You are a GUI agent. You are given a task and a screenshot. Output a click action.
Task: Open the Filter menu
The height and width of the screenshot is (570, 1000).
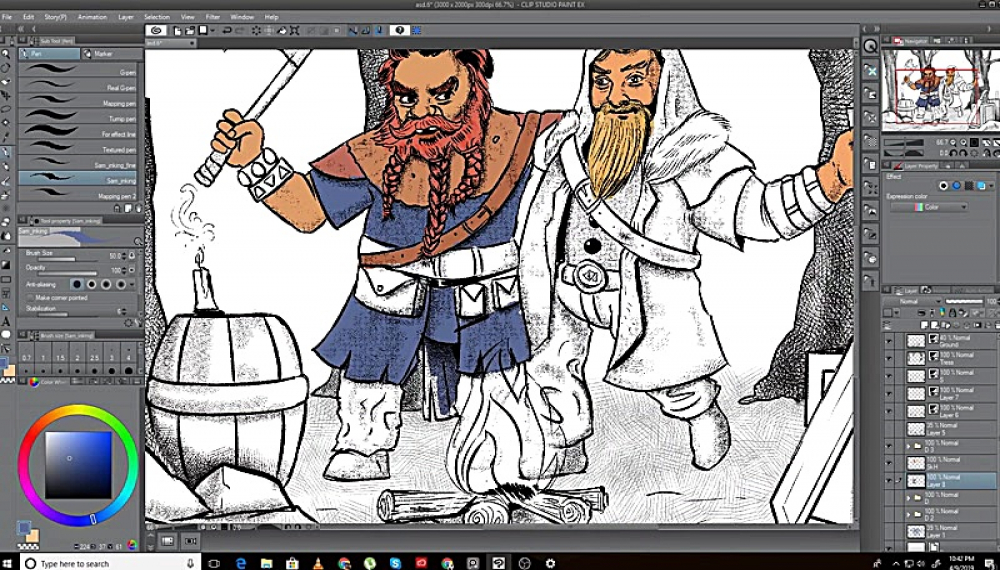click(212, 17)
